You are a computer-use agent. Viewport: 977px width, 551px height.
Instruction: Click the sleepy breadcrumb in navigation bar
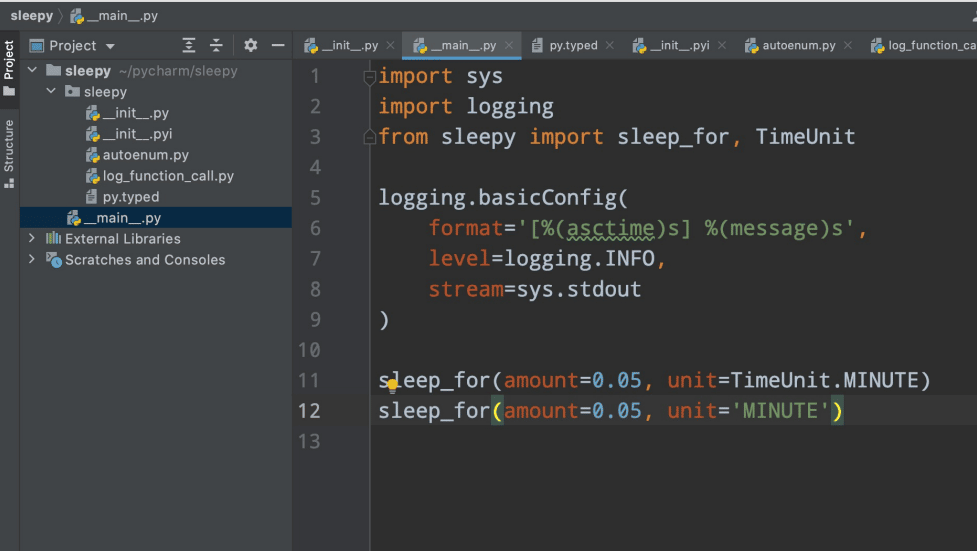tap(31, 16)
